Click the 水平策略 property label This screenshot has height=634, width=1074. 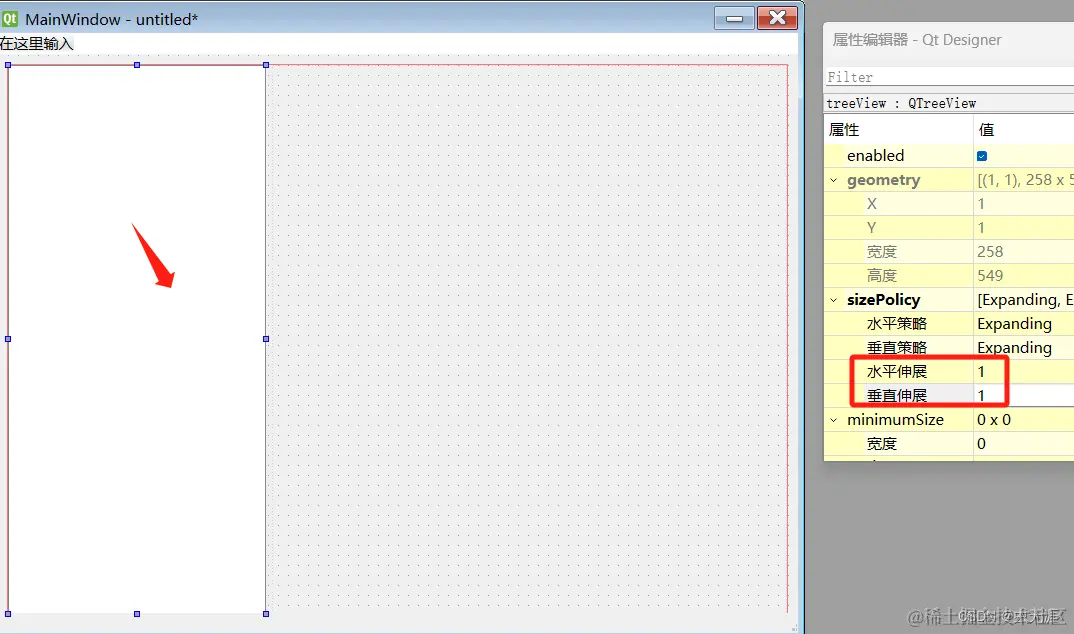pos(897,324)
